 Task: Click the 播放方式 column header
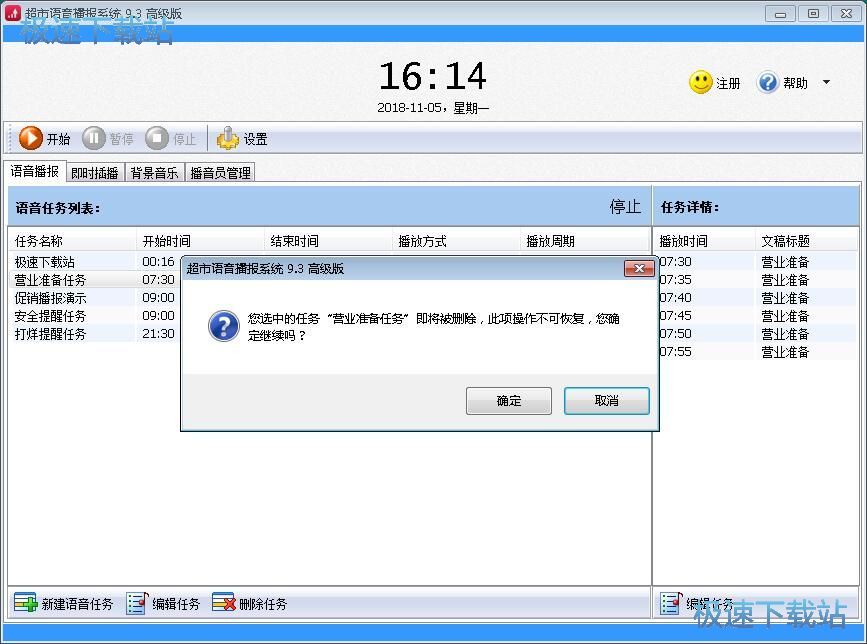coord(456,241)
